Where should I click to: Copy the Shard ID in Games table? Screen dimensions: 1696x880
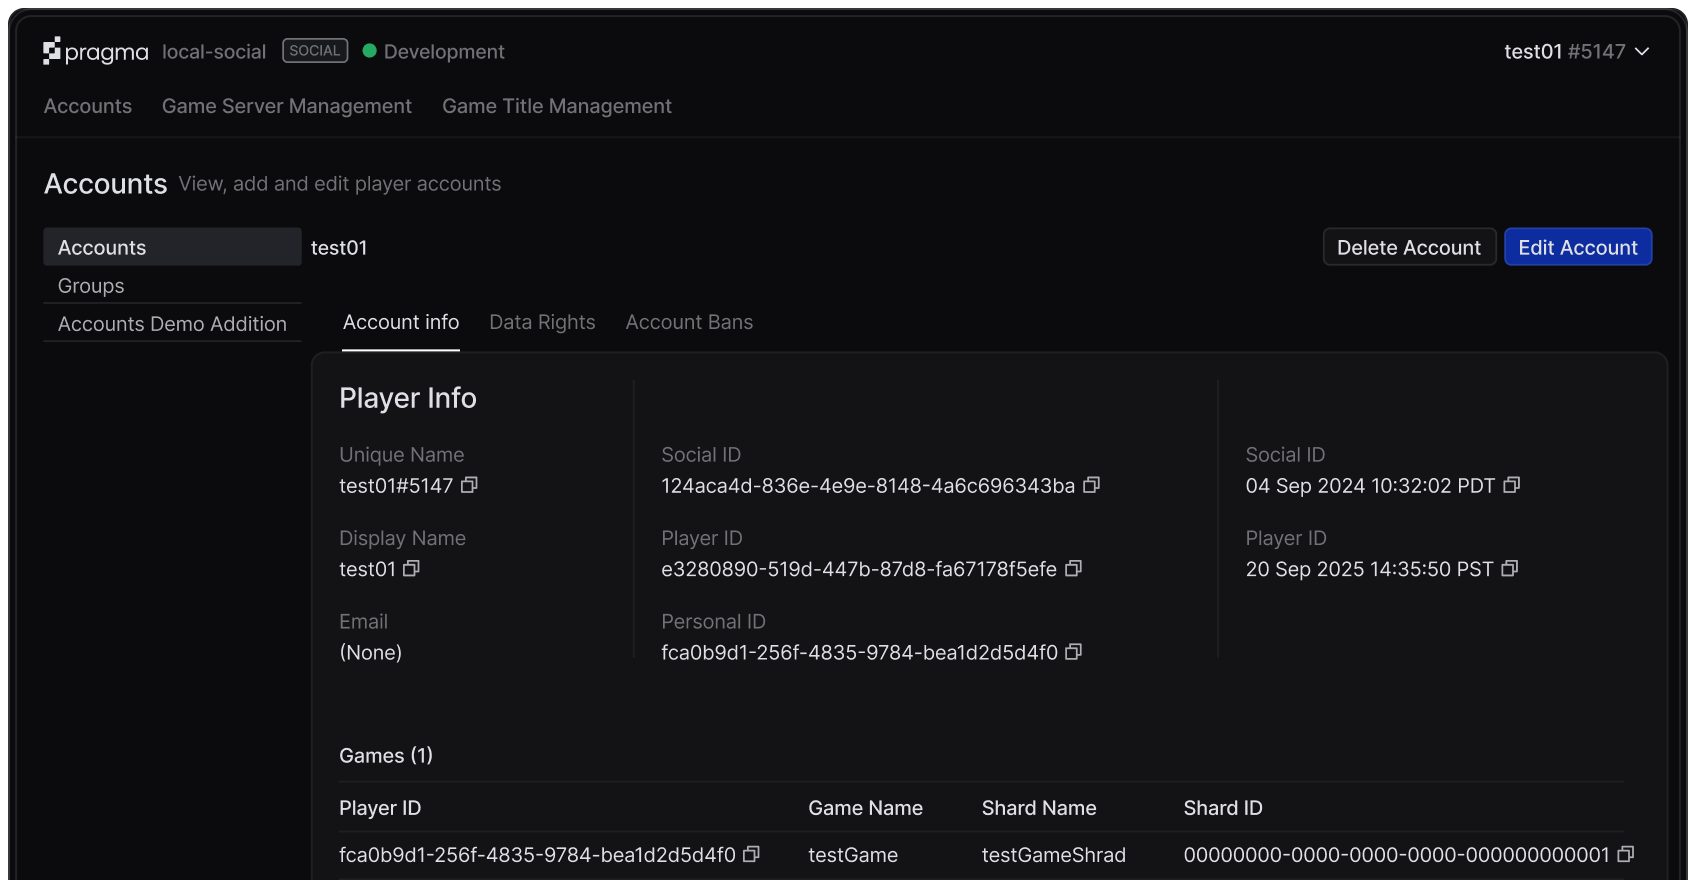pos(1626,854)
